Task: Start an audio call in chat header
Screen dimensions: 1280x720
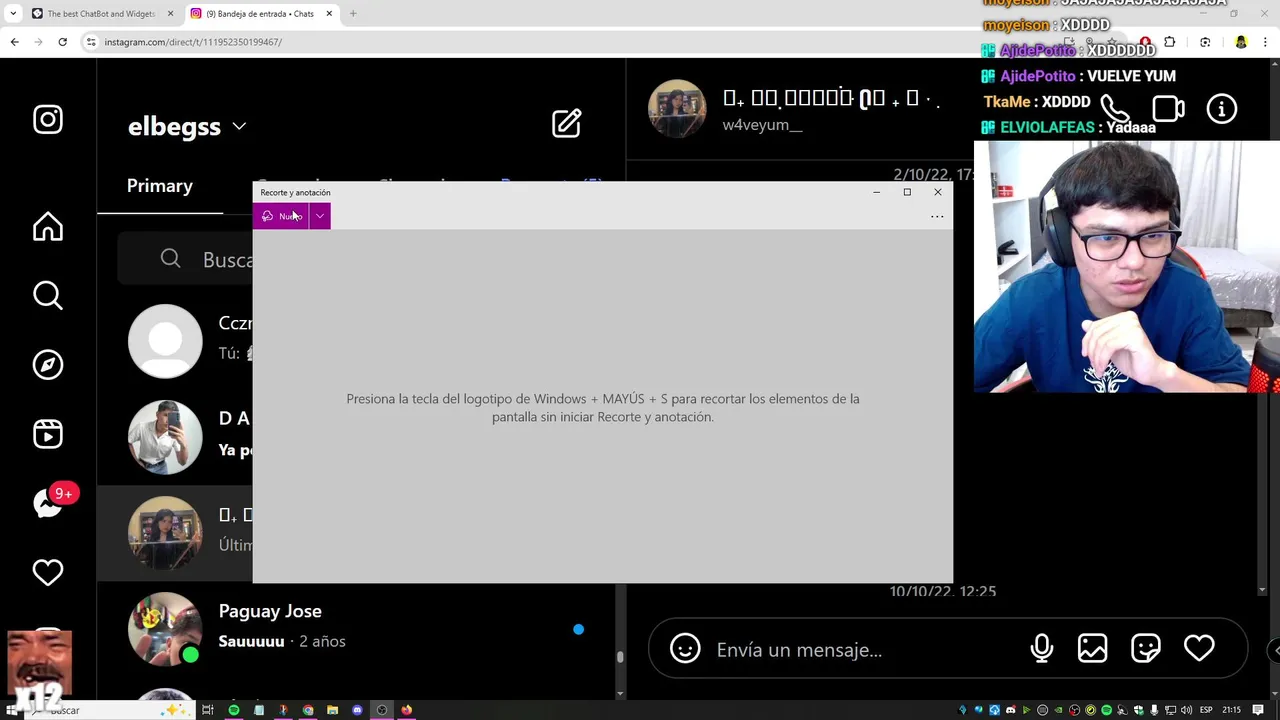Action: 1114,109
